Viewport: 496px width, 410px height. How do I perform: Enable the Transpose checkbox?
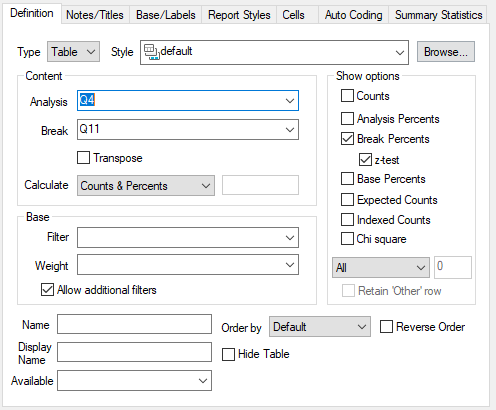tap(83, 158)
